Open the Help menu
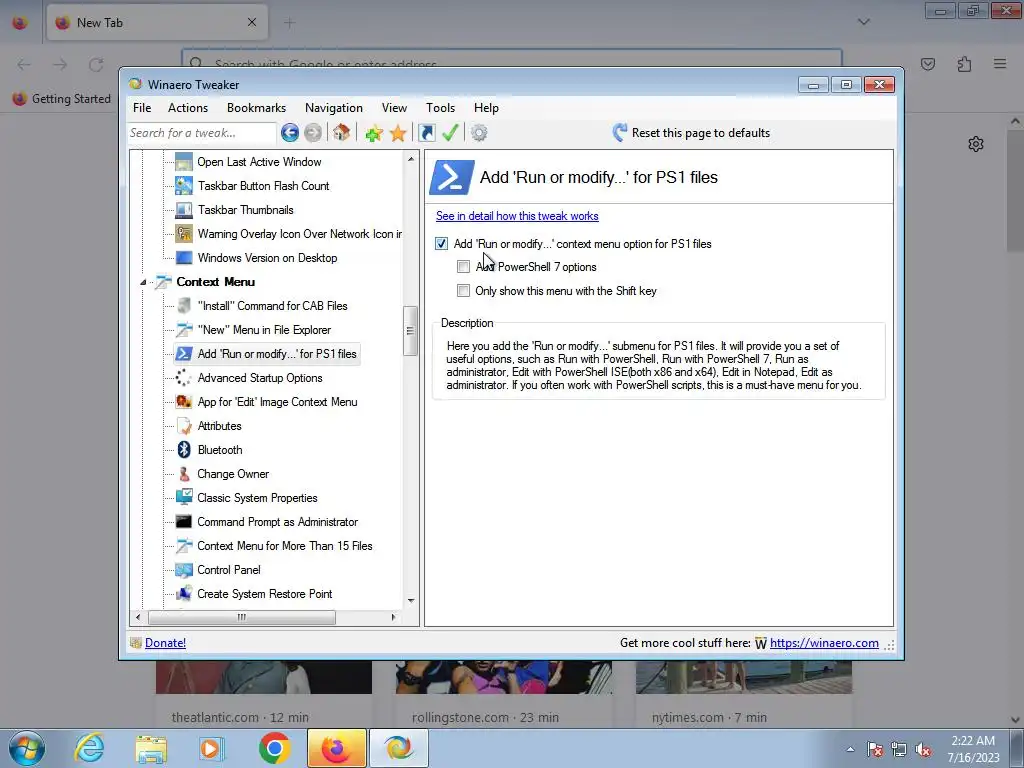1024x768 pixels. tap(486, 108)
